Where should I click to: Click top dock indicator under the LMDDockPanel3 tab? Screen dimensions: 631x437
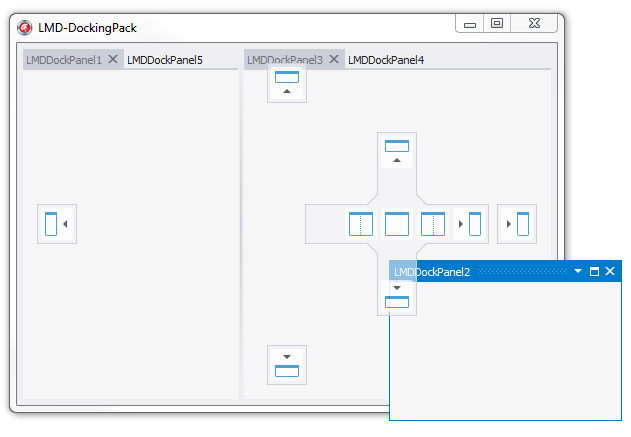(287, 83)
